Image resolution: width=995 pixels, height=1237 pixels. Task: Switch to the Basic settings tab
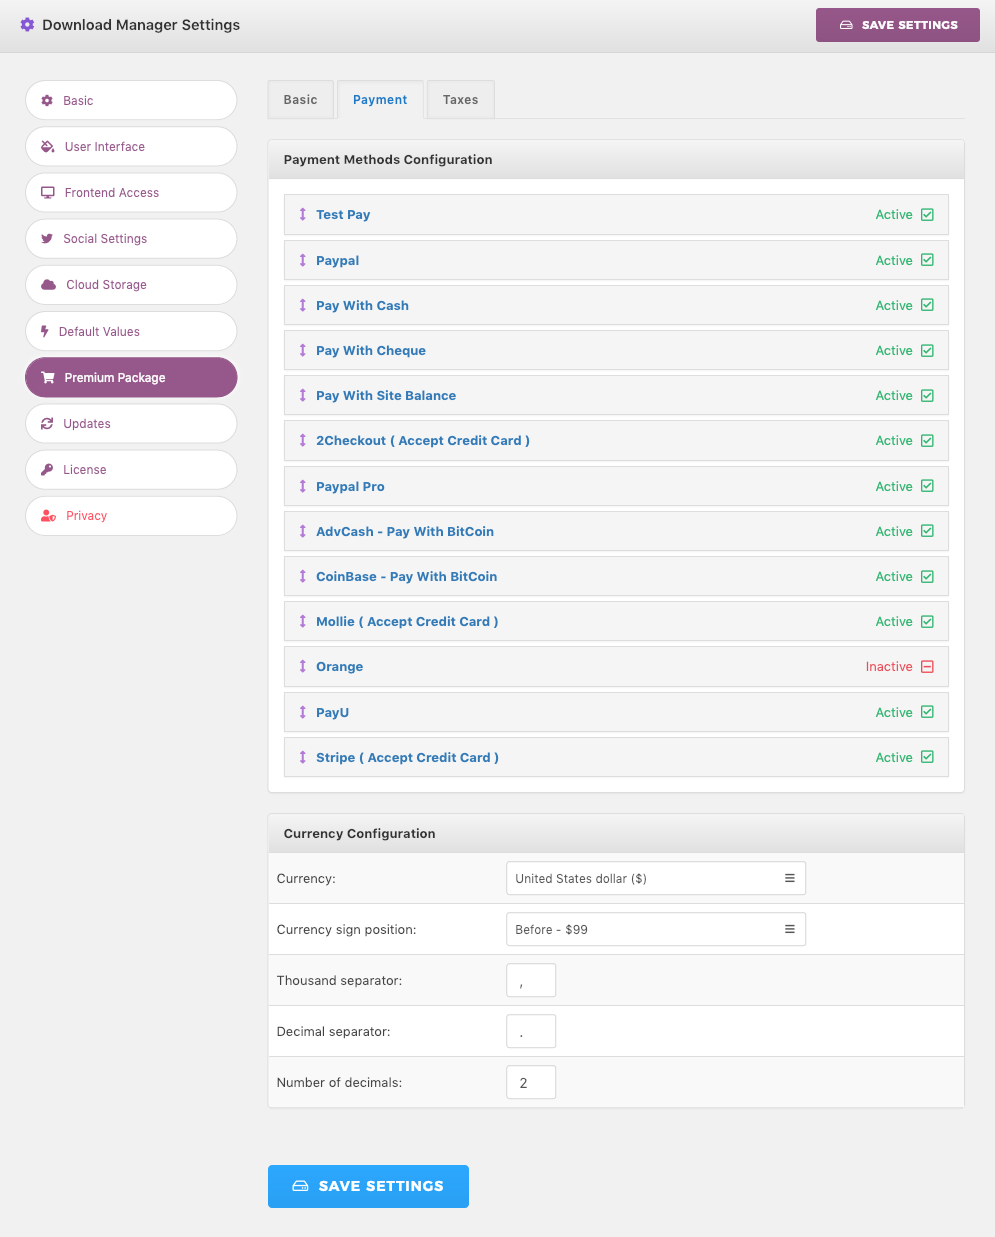(x=300, y=99)
